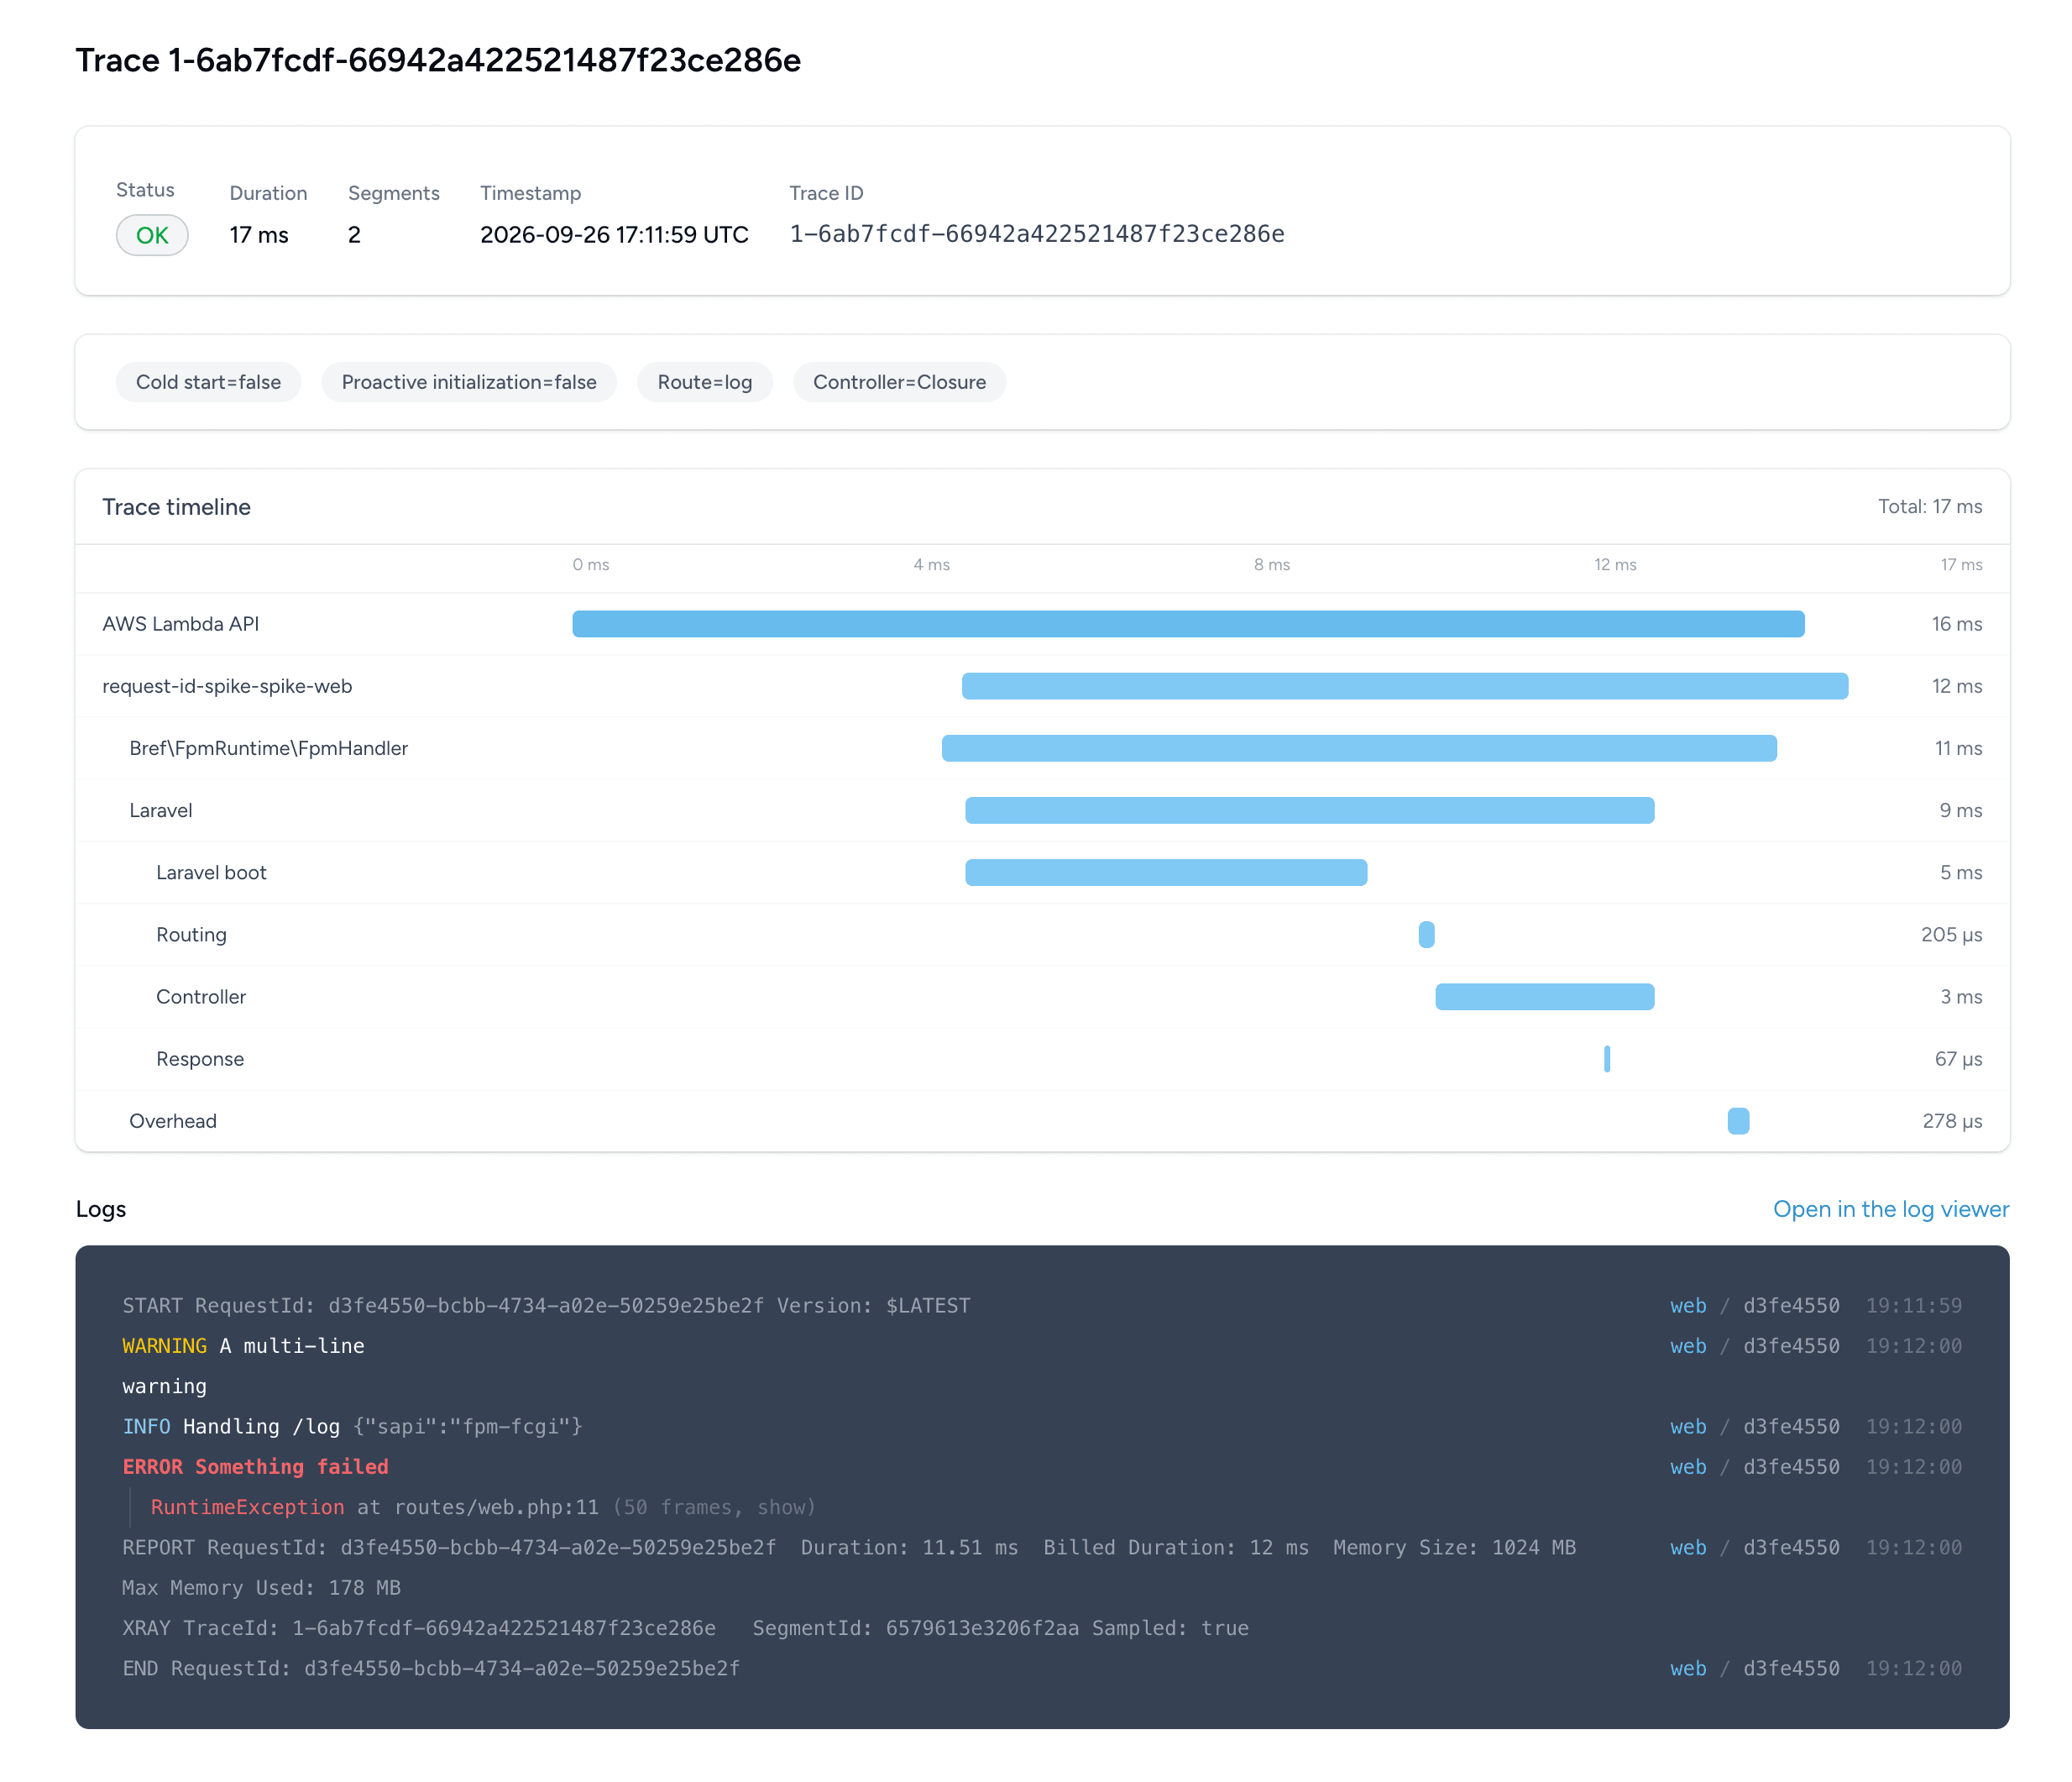Image resolution: width=2072 pixels, height=1782 pixels.
Task: Click the thin Response span marker
Action: (1607, 1058)
